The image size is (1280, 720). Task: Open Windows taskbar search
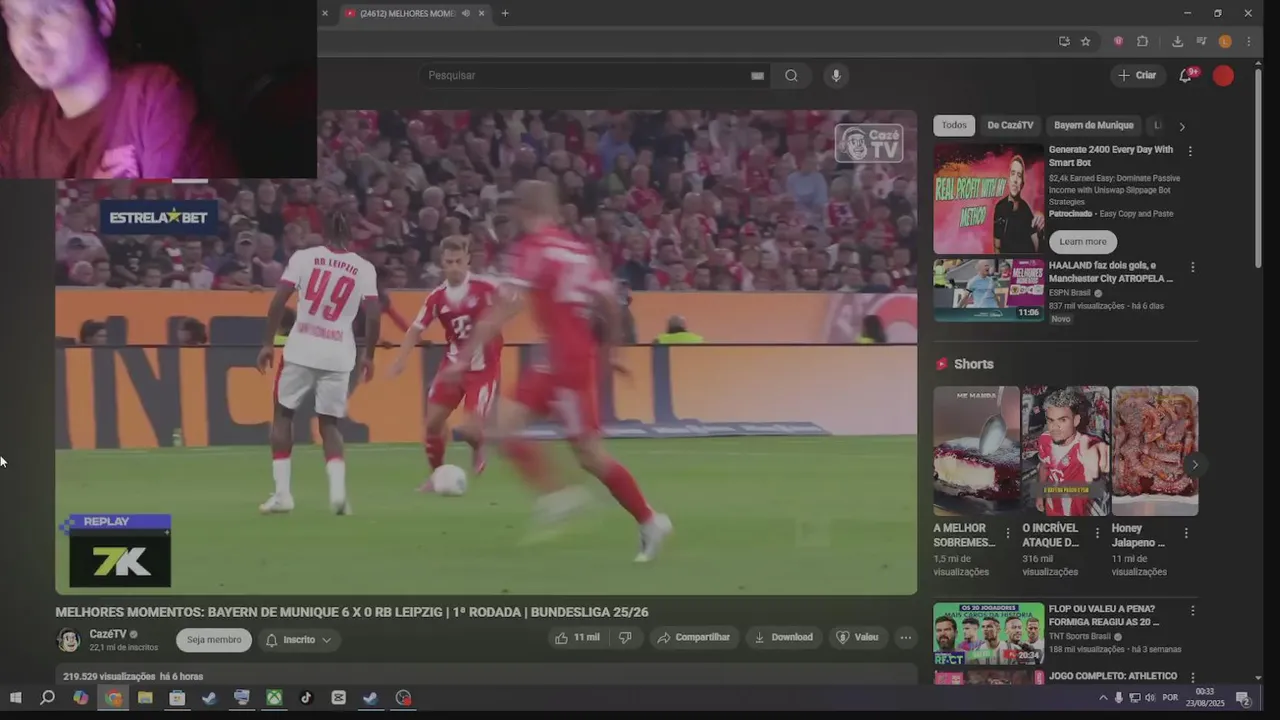[47, 698]
